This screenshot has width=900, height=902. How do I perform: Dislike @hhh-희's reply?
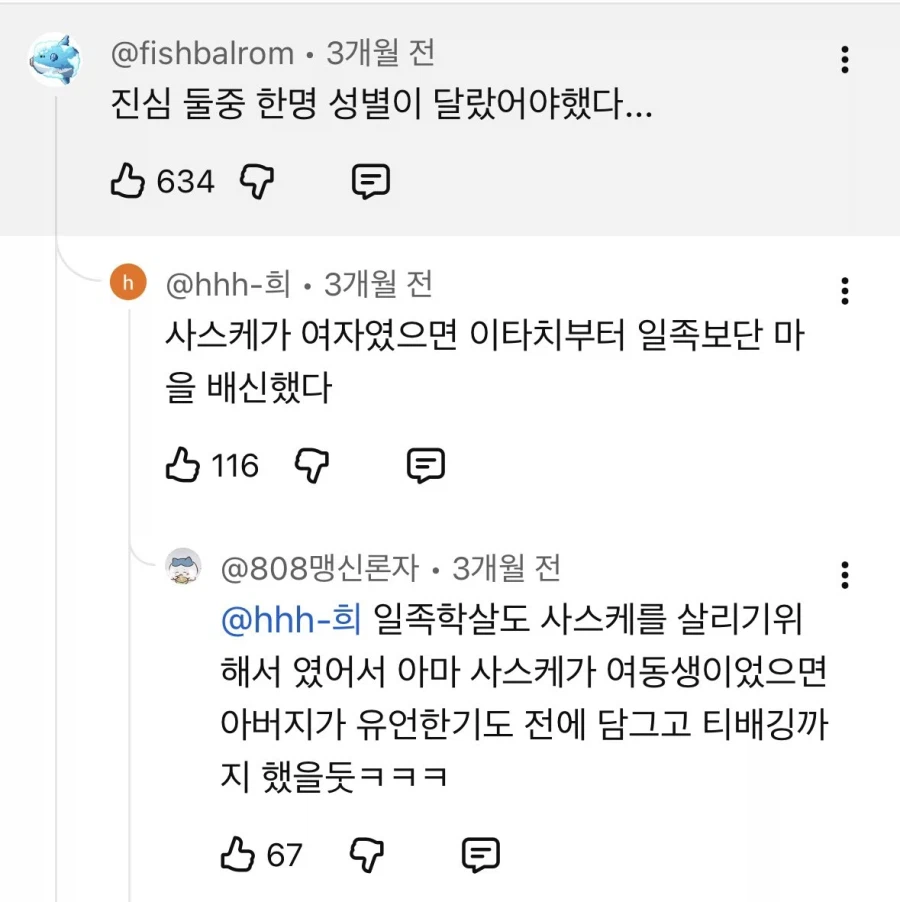[x=312, y=464]
